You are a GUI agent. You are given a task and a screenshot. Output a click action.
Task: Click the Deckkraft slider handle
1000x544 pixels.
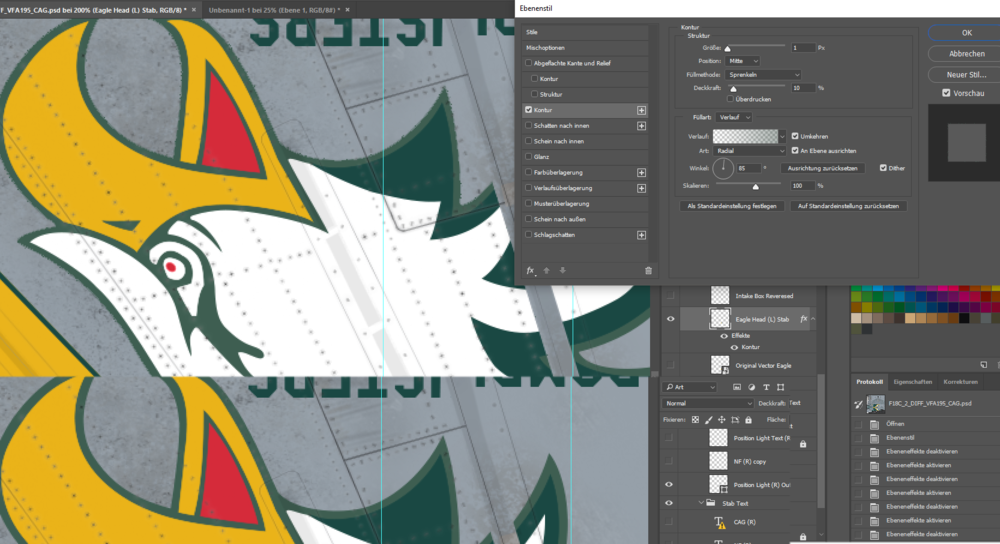733,89
